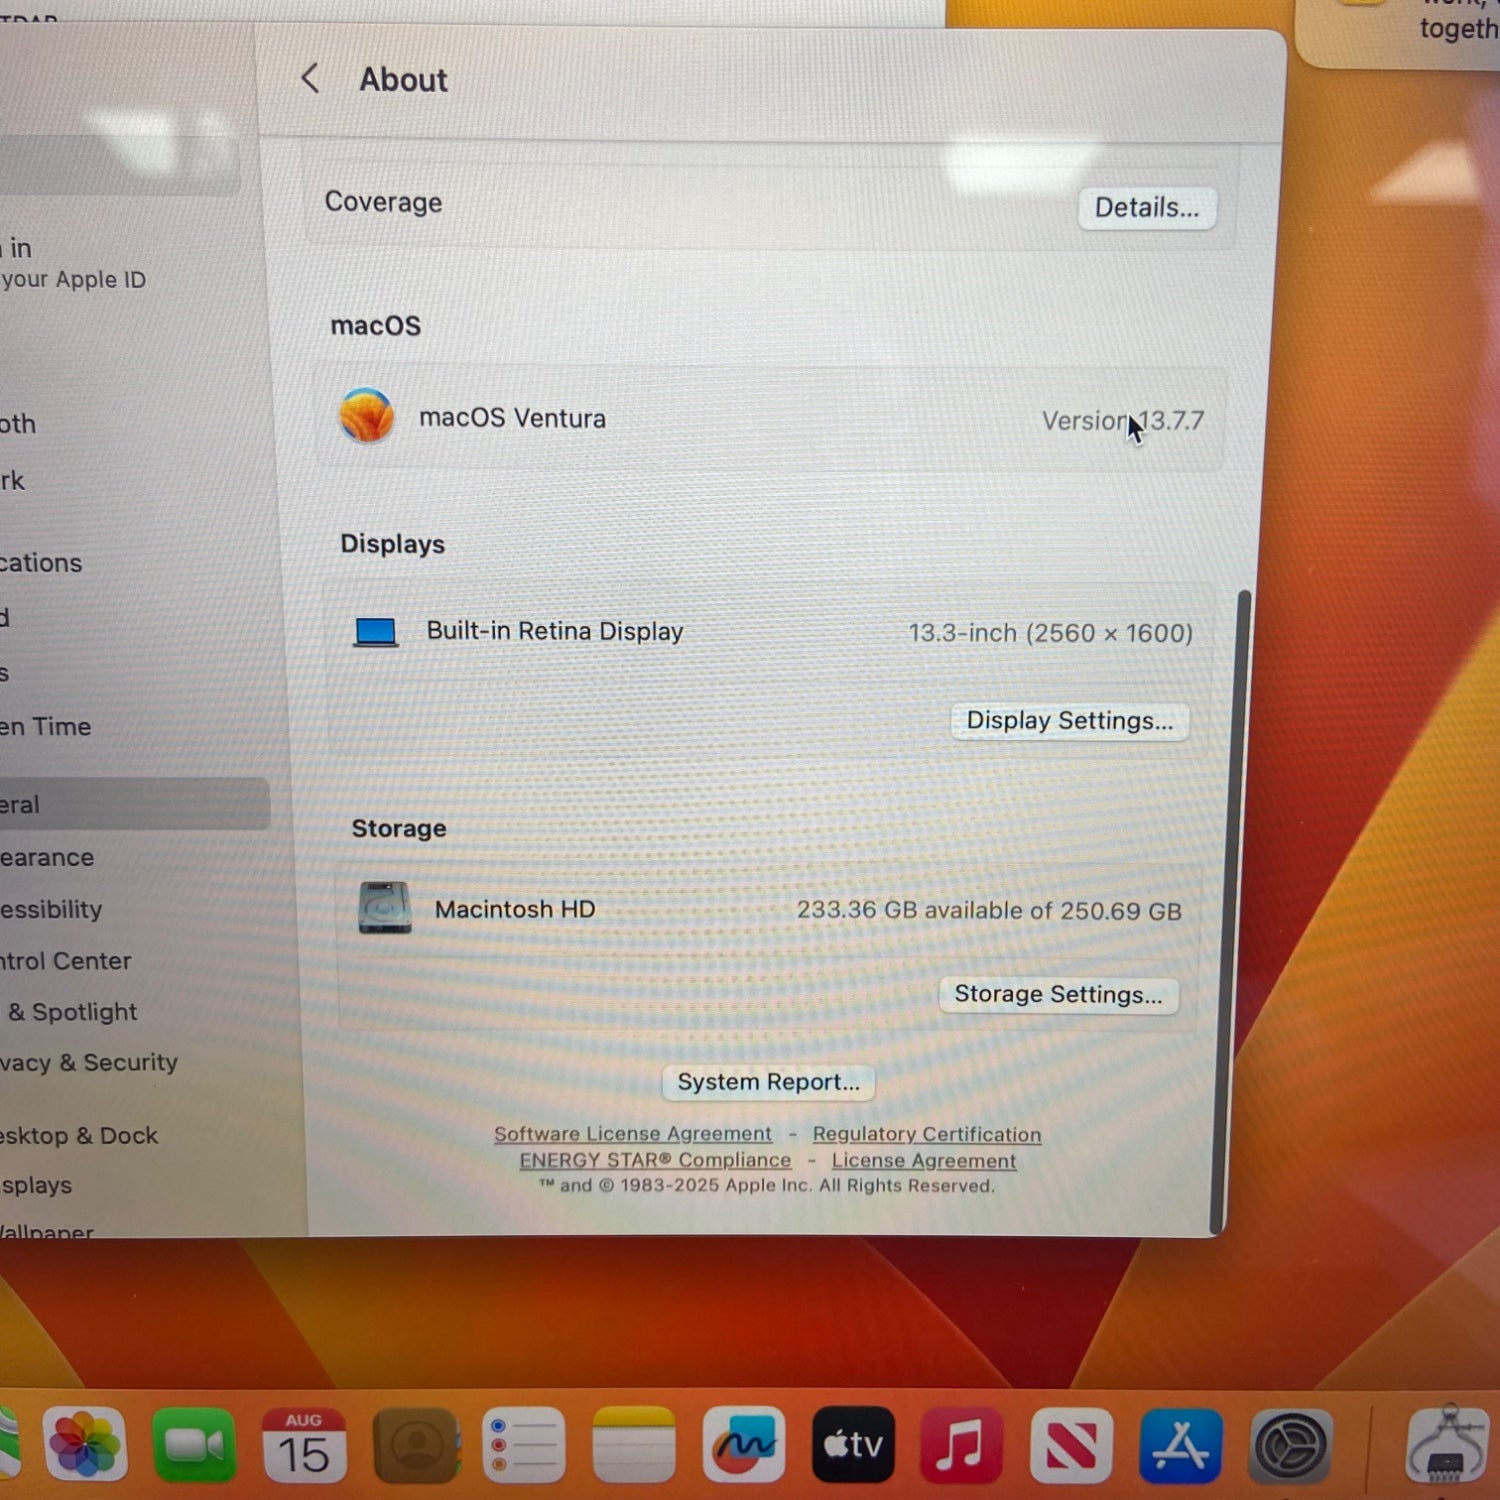Click the Built-in Retina Display laptop icon
This screenshot has width=1500, height=1500.
click(376, 632)
